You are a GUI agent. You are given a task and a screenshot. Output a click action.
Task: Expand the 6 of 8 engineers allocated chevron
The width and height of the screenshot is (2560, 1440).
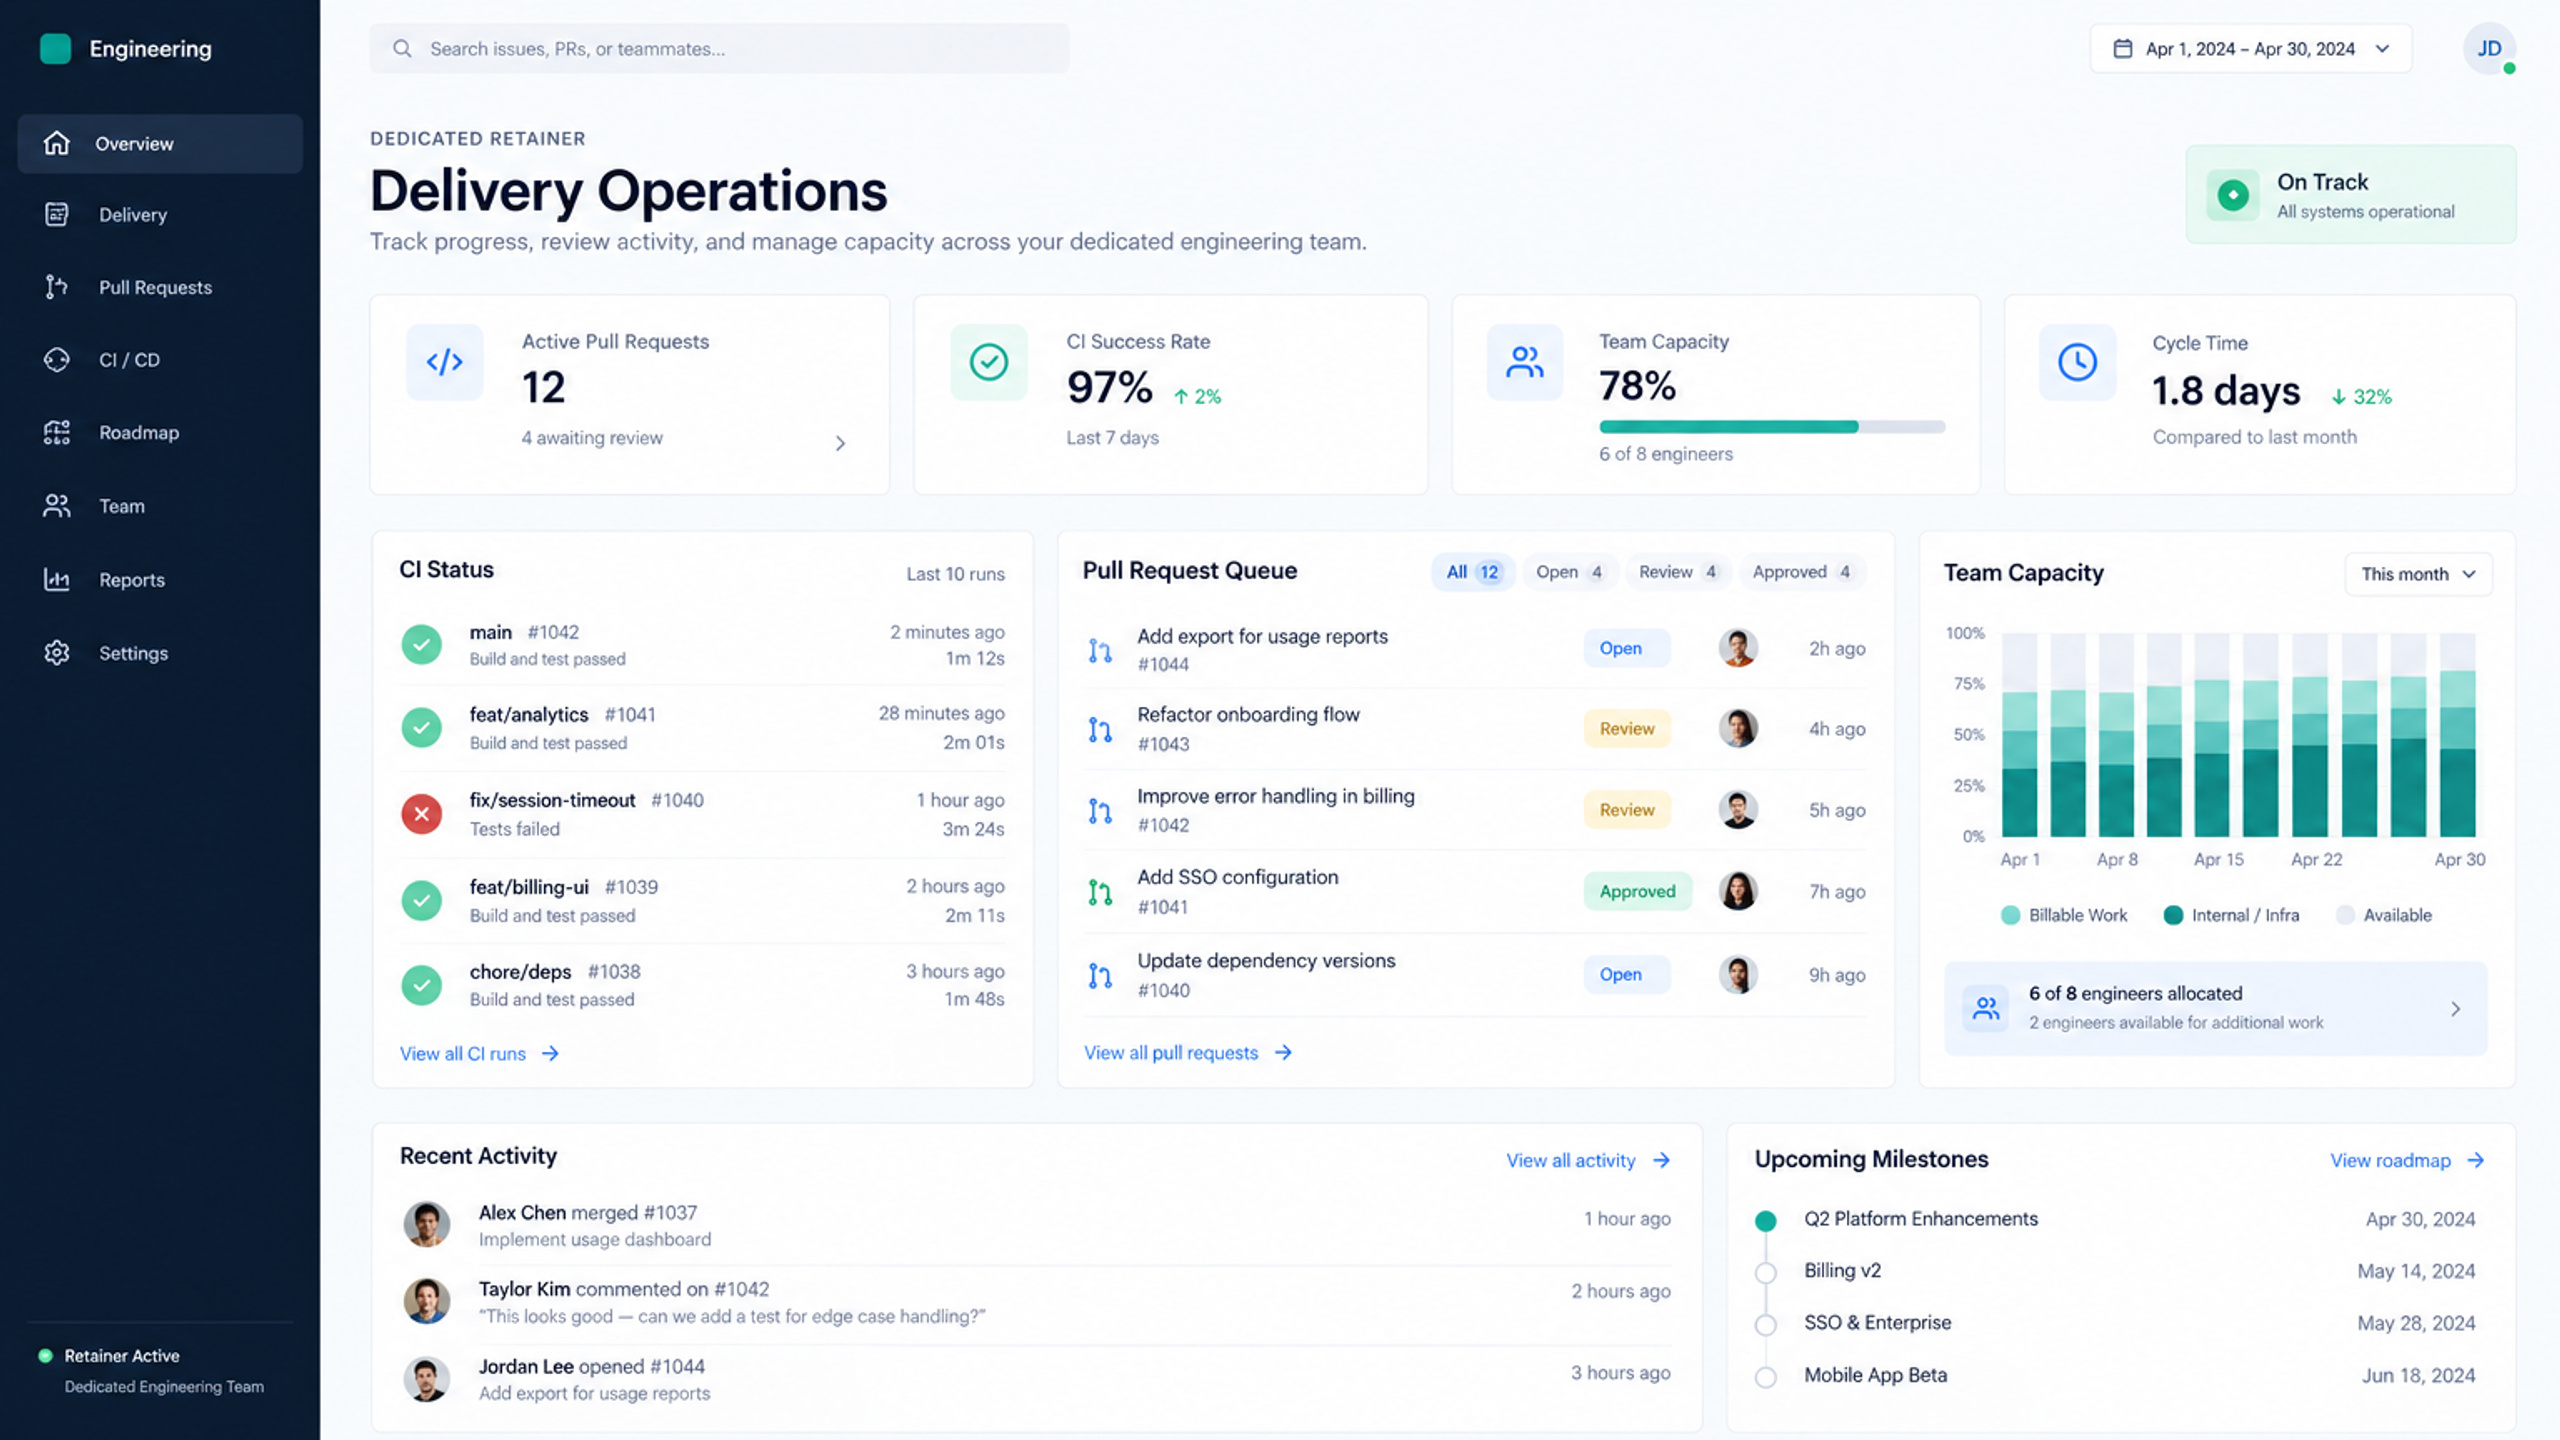(2456, 1009)
